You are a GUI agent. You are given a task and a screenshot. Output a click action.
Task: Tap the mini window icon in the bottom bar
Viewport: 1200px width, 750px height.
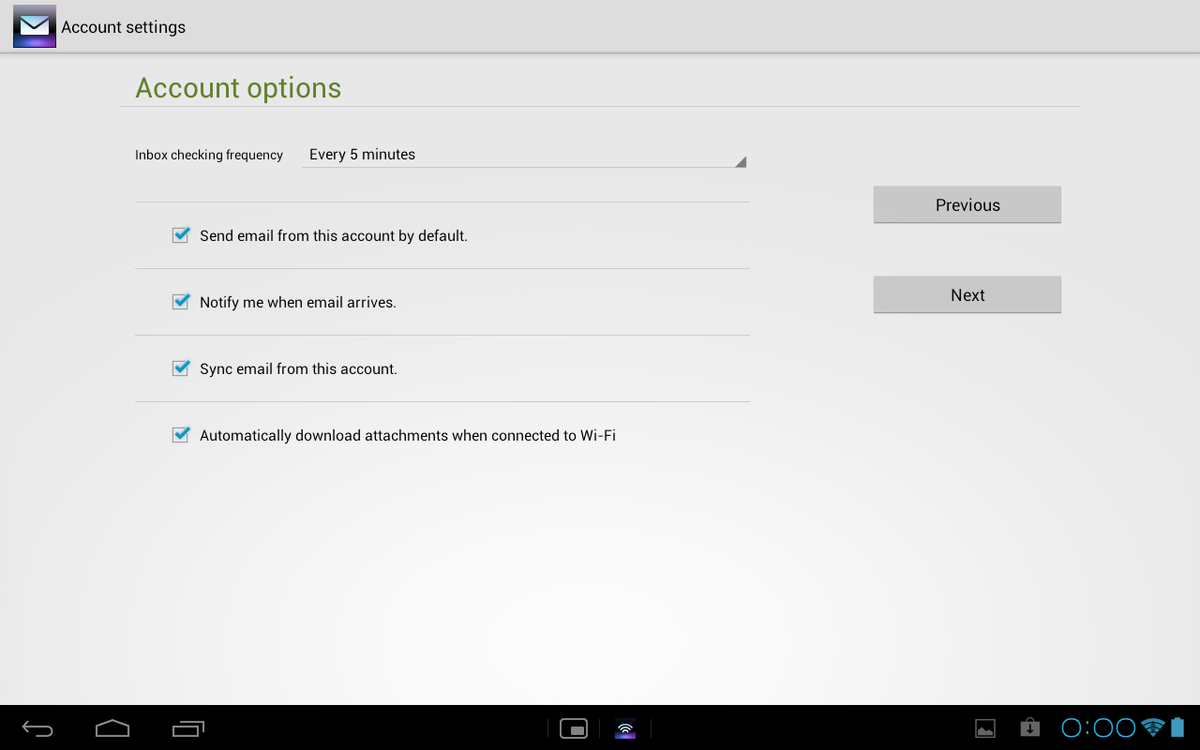click(574, 728)
